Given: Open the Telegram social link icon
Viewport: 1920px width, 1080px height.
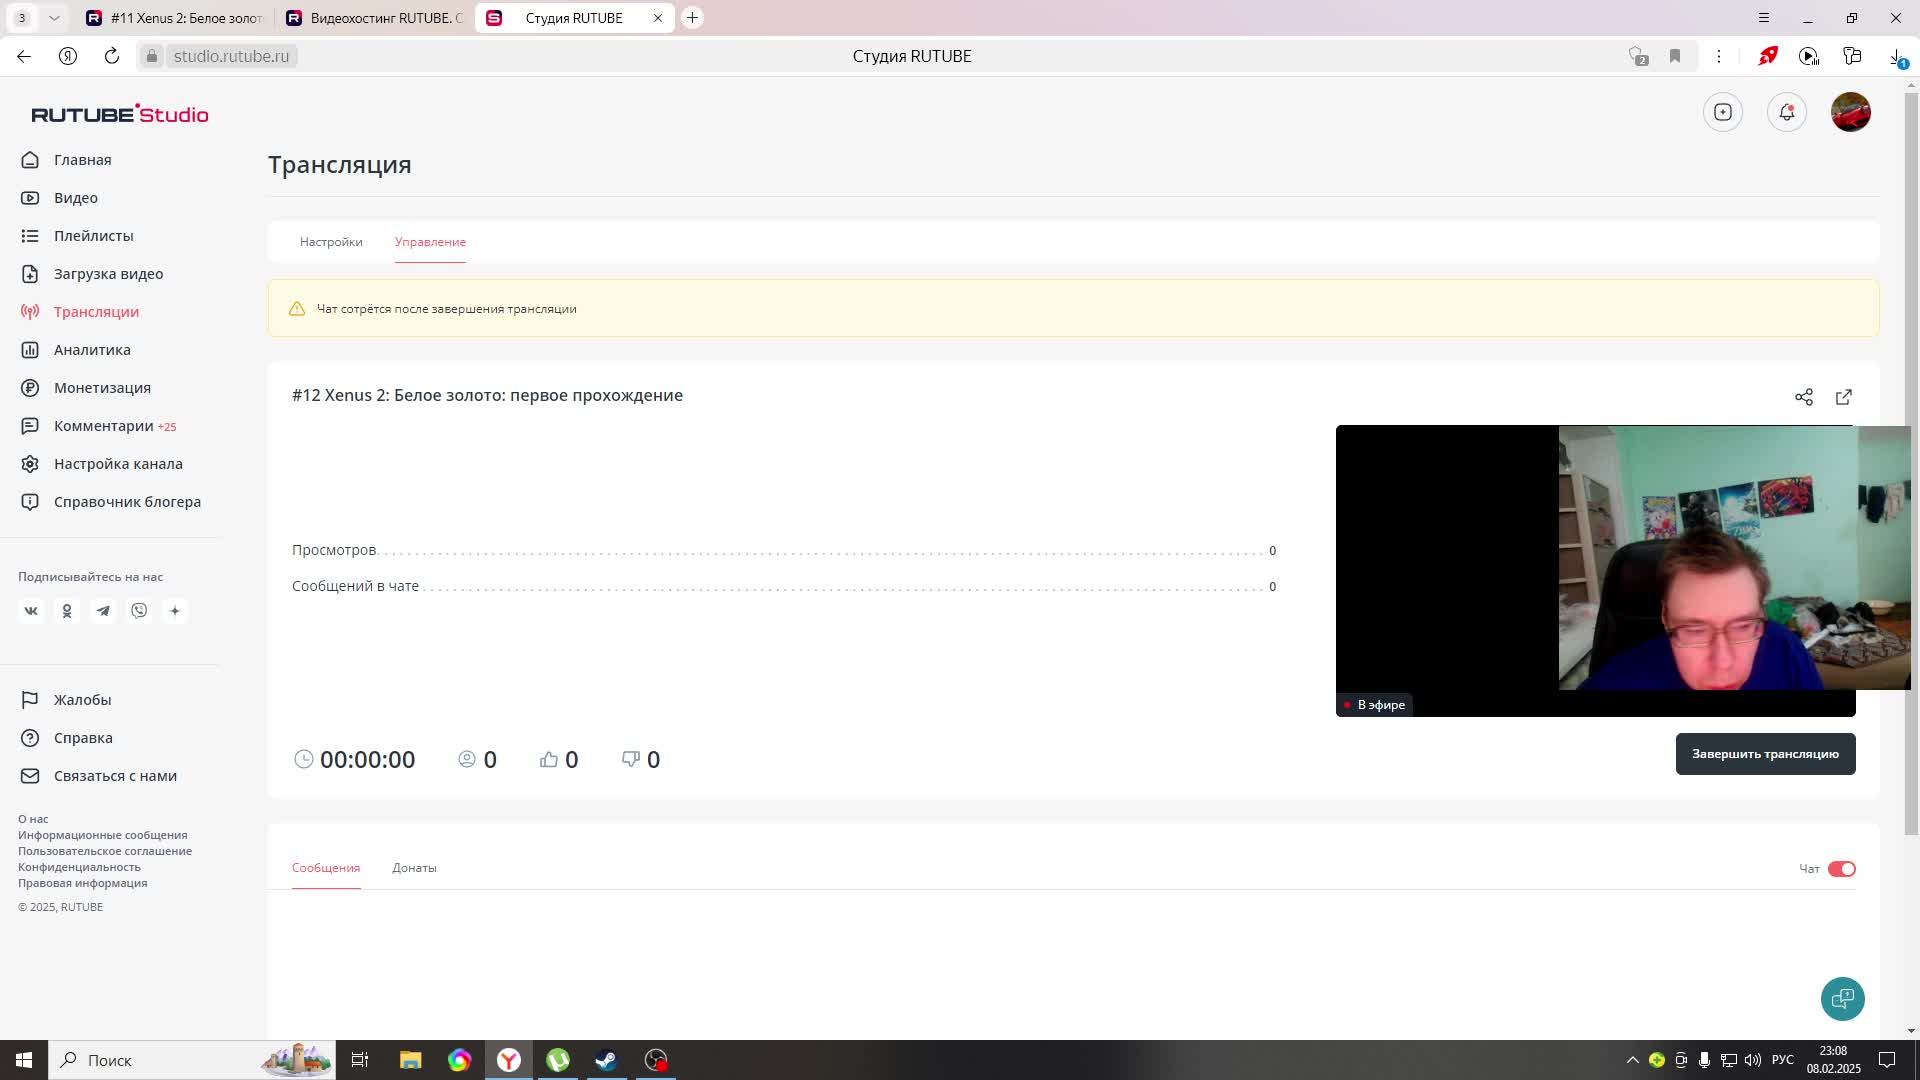Looking at the screenshot, I should 103,611.
